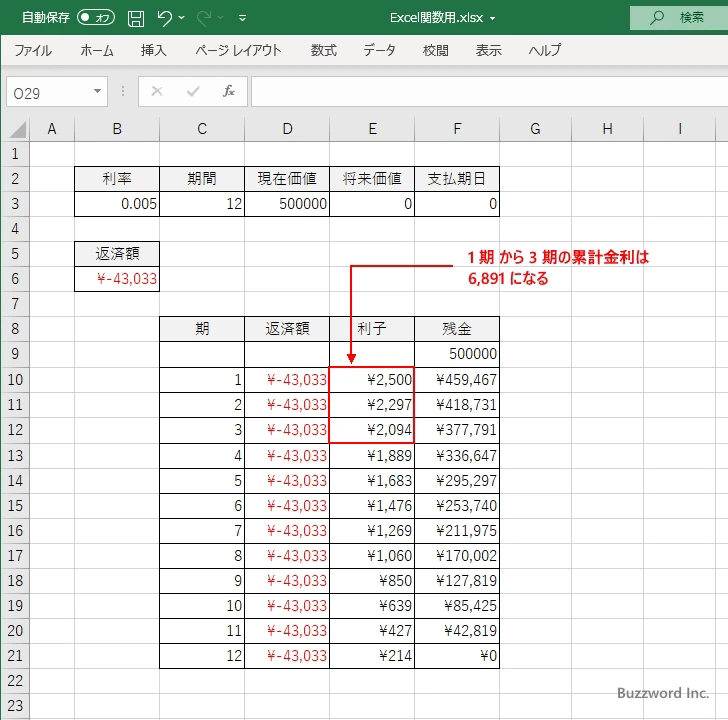The width and height of the screenshot is (728, 720).
Task: Toggle the AutoSave (自動保存) switch
Action: pos(96,18)
